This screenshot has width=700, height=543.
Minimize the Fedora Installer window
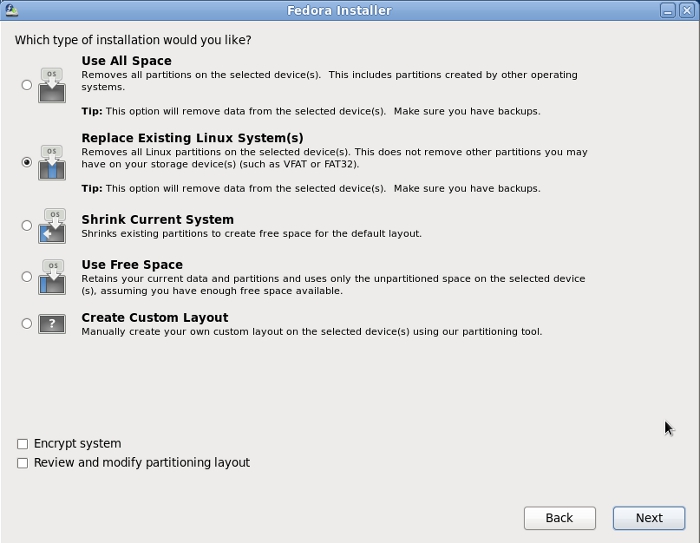coord(667,10)
